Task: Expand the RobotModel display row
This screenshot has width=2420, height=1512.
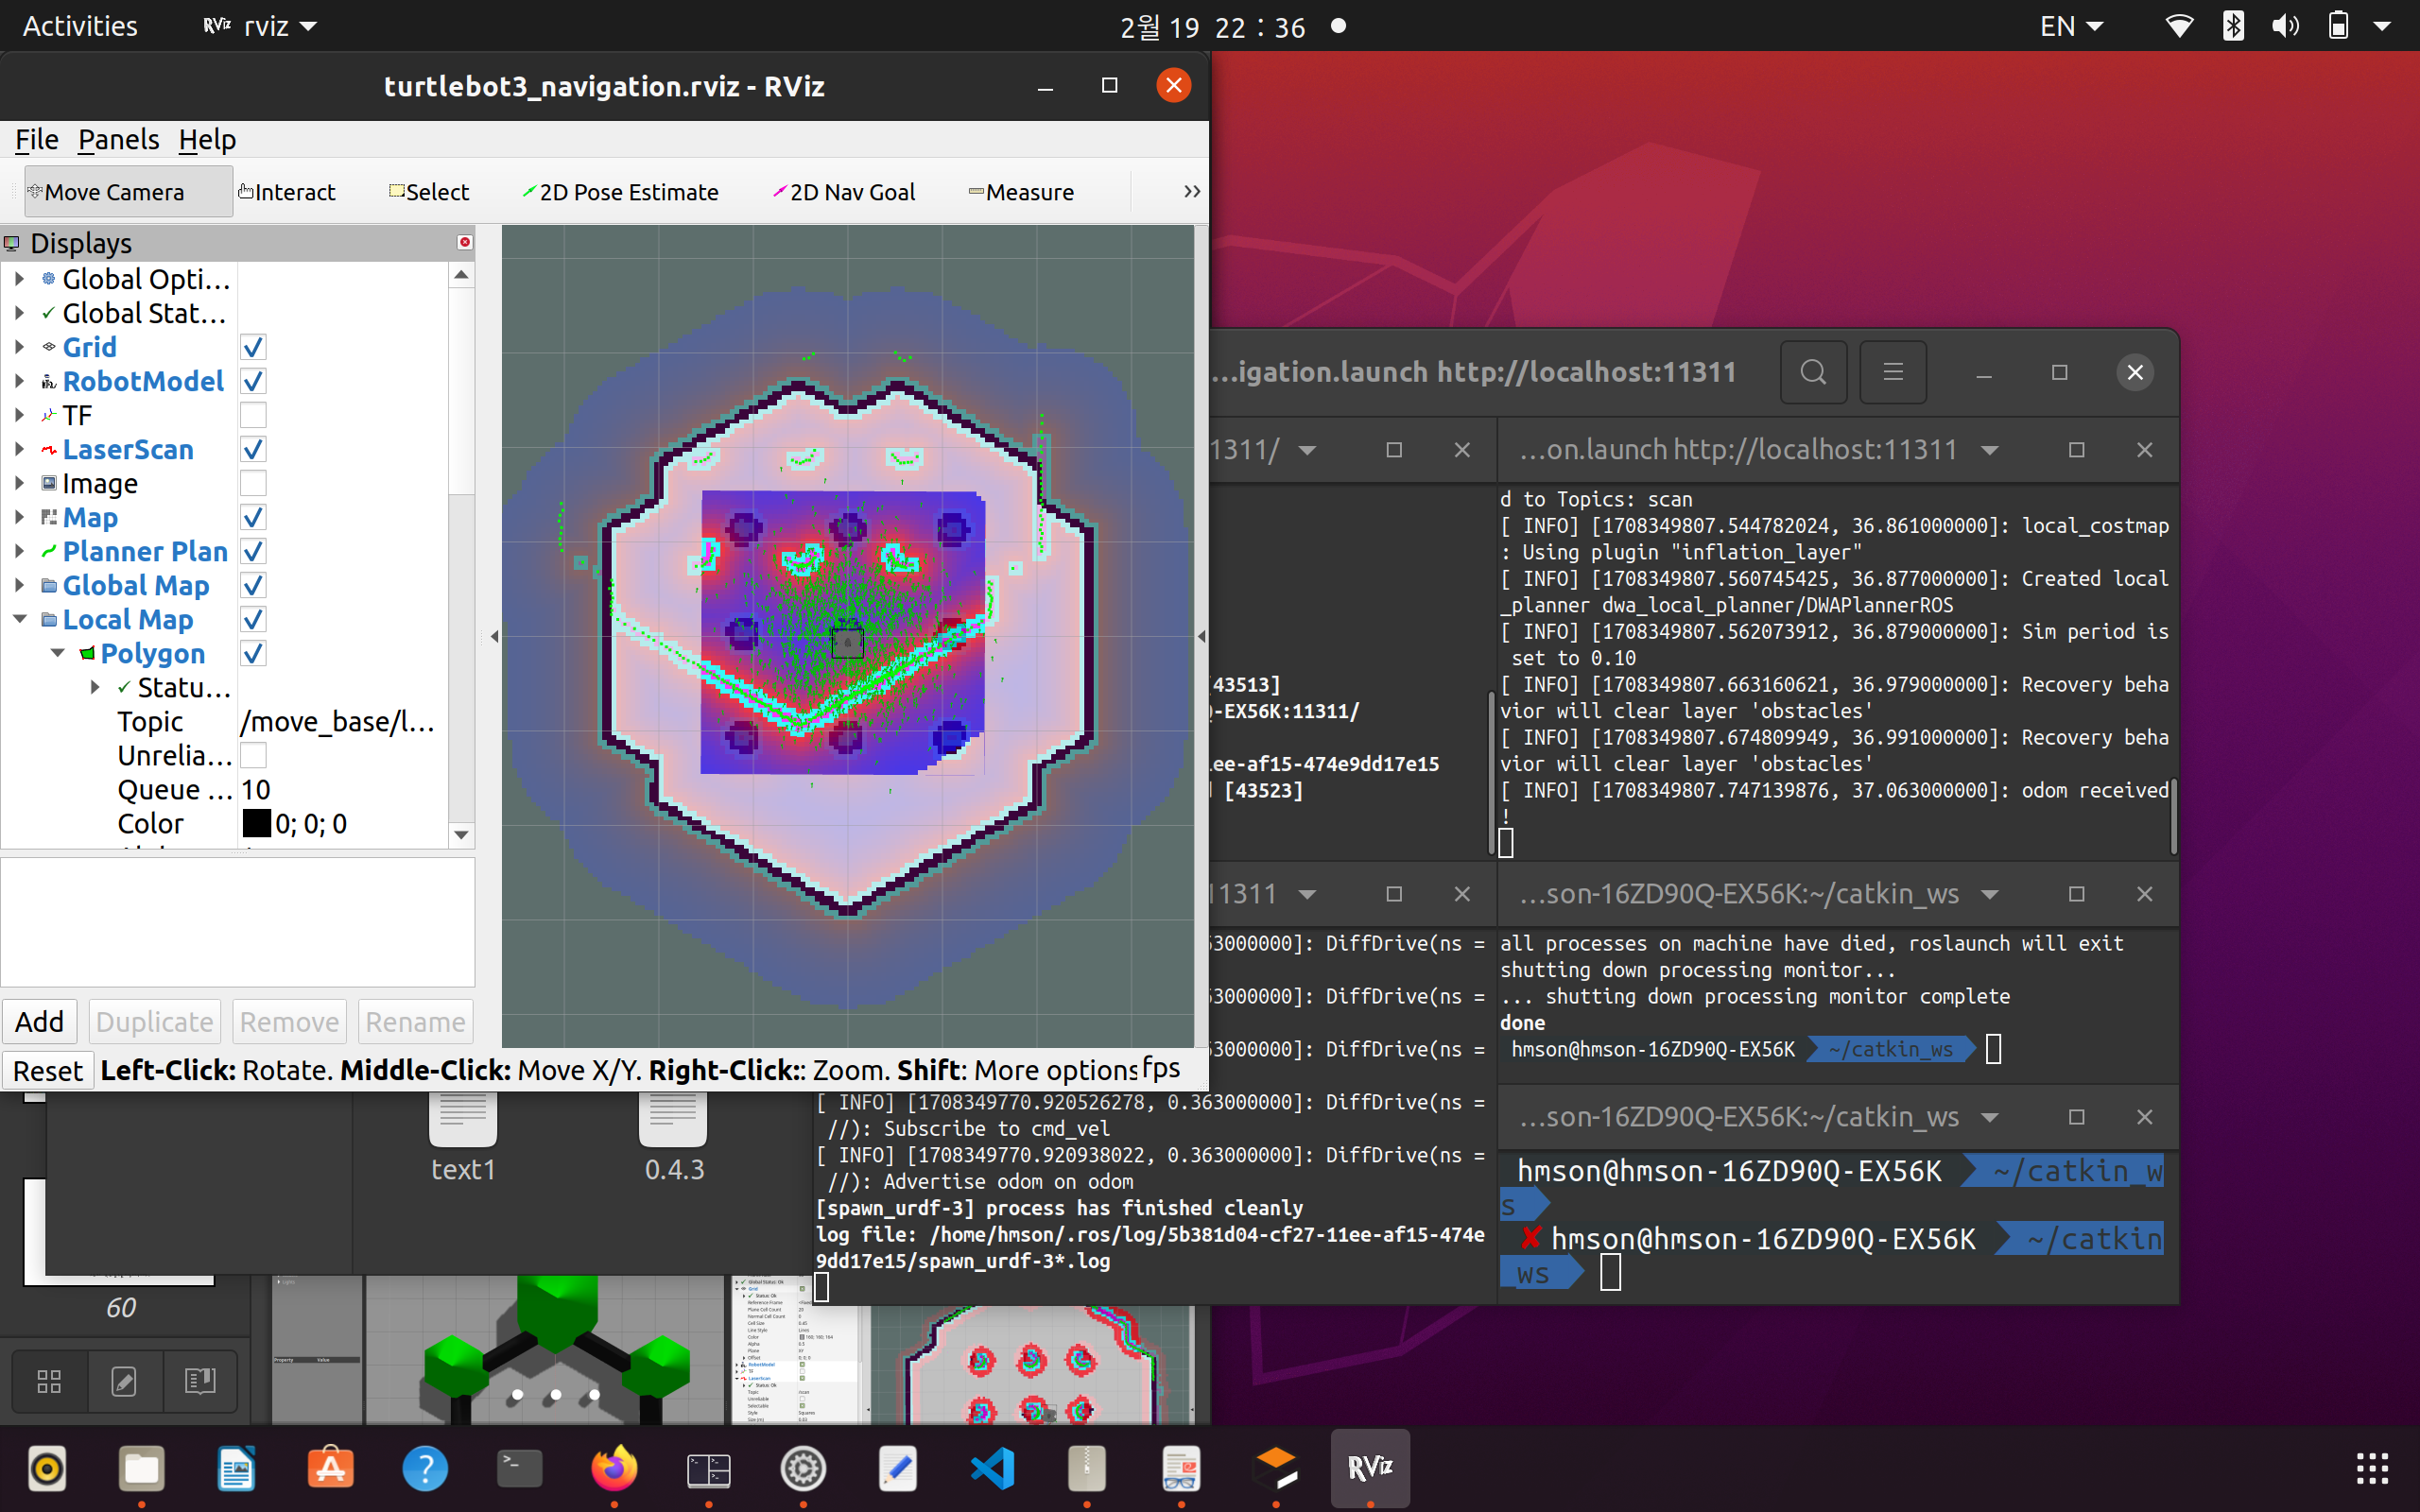Action: tap(19, 381)
